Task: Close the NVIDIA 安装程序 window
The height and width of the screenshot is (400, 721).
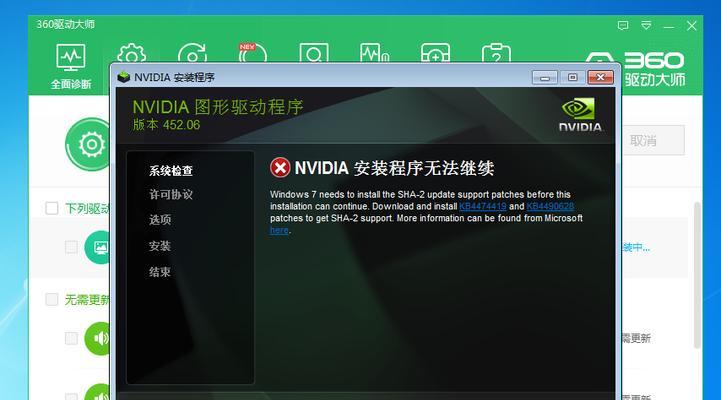Action: [x=600, y=77]
